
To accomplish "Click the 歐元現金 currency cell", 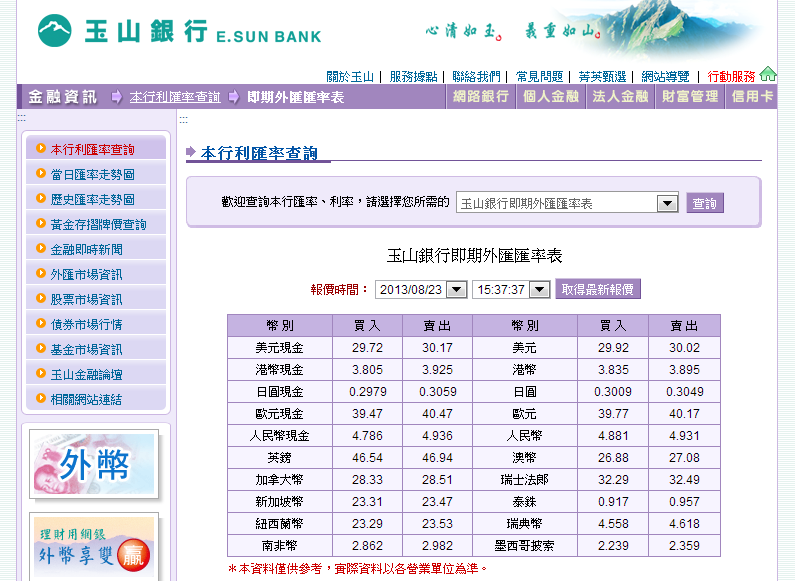I will click(279, 414).
